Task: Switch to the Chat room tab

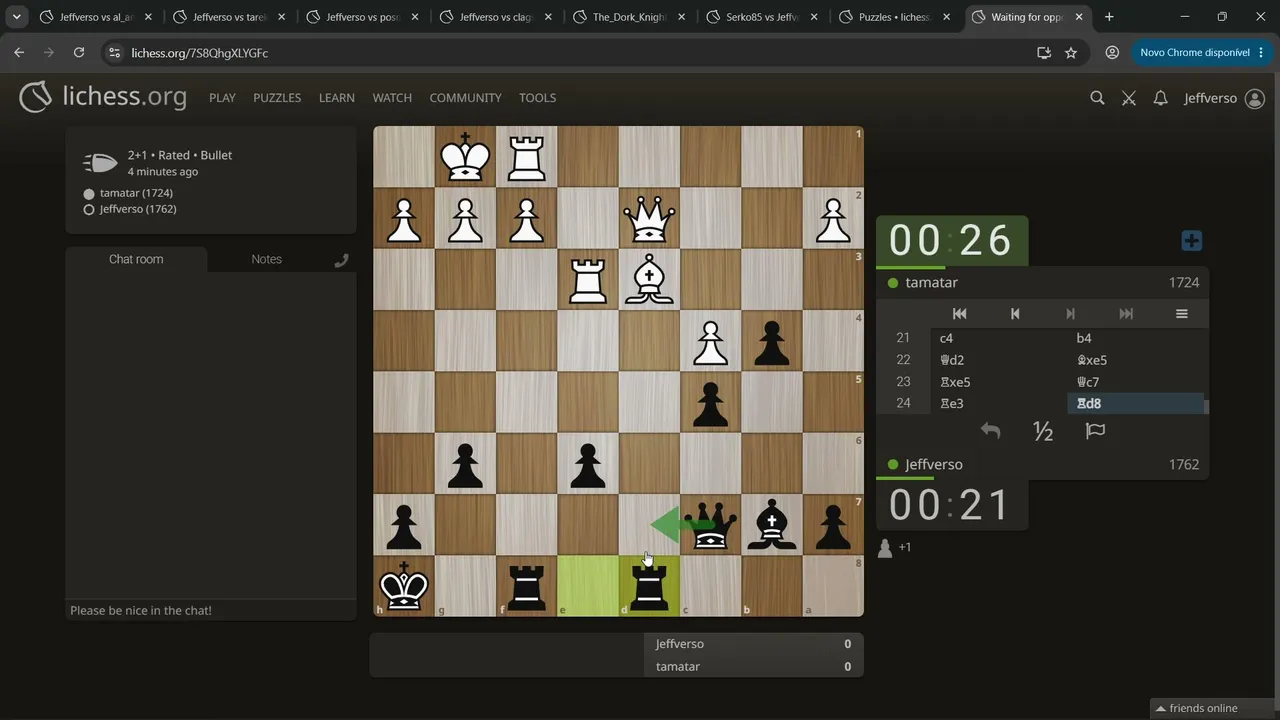Action: (x=136, y=259)
